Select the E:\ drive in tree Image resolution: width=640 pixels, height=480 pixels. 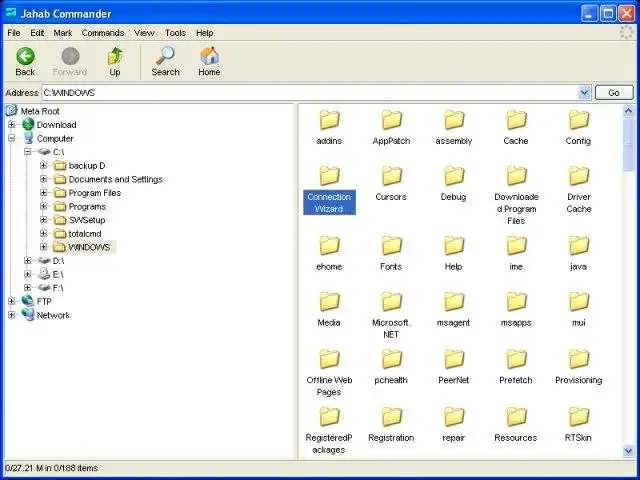pyautogui.click(x=58, y=274)
